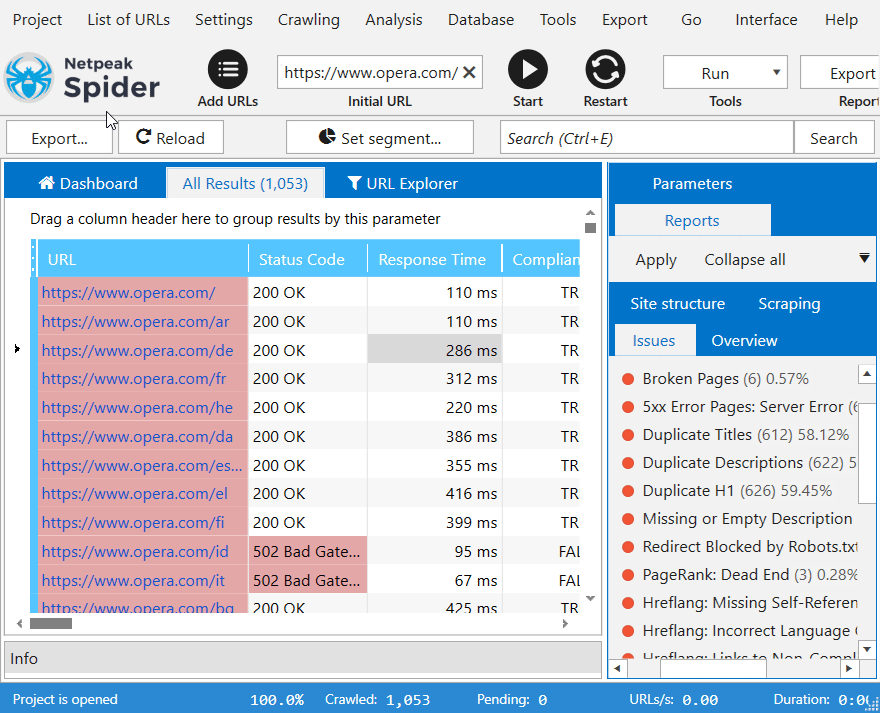Open the Crawling menu
Screen dimensions: 880x713
click(309, 20)
